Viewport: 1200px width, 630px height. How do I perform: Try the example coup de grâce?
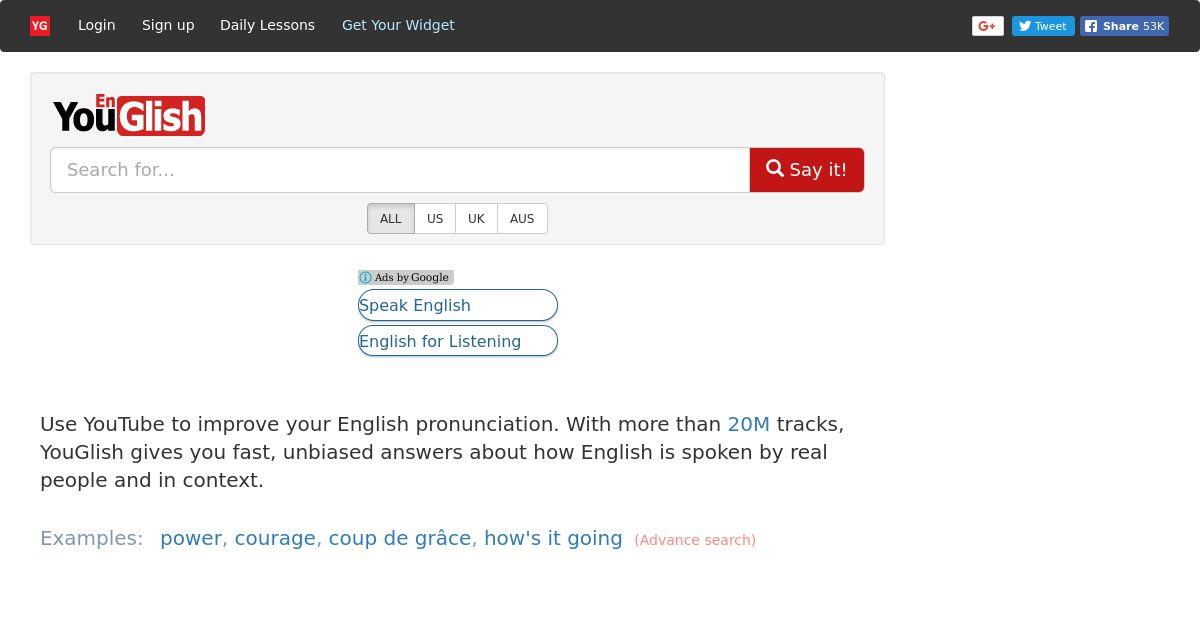tap(400, 538)
